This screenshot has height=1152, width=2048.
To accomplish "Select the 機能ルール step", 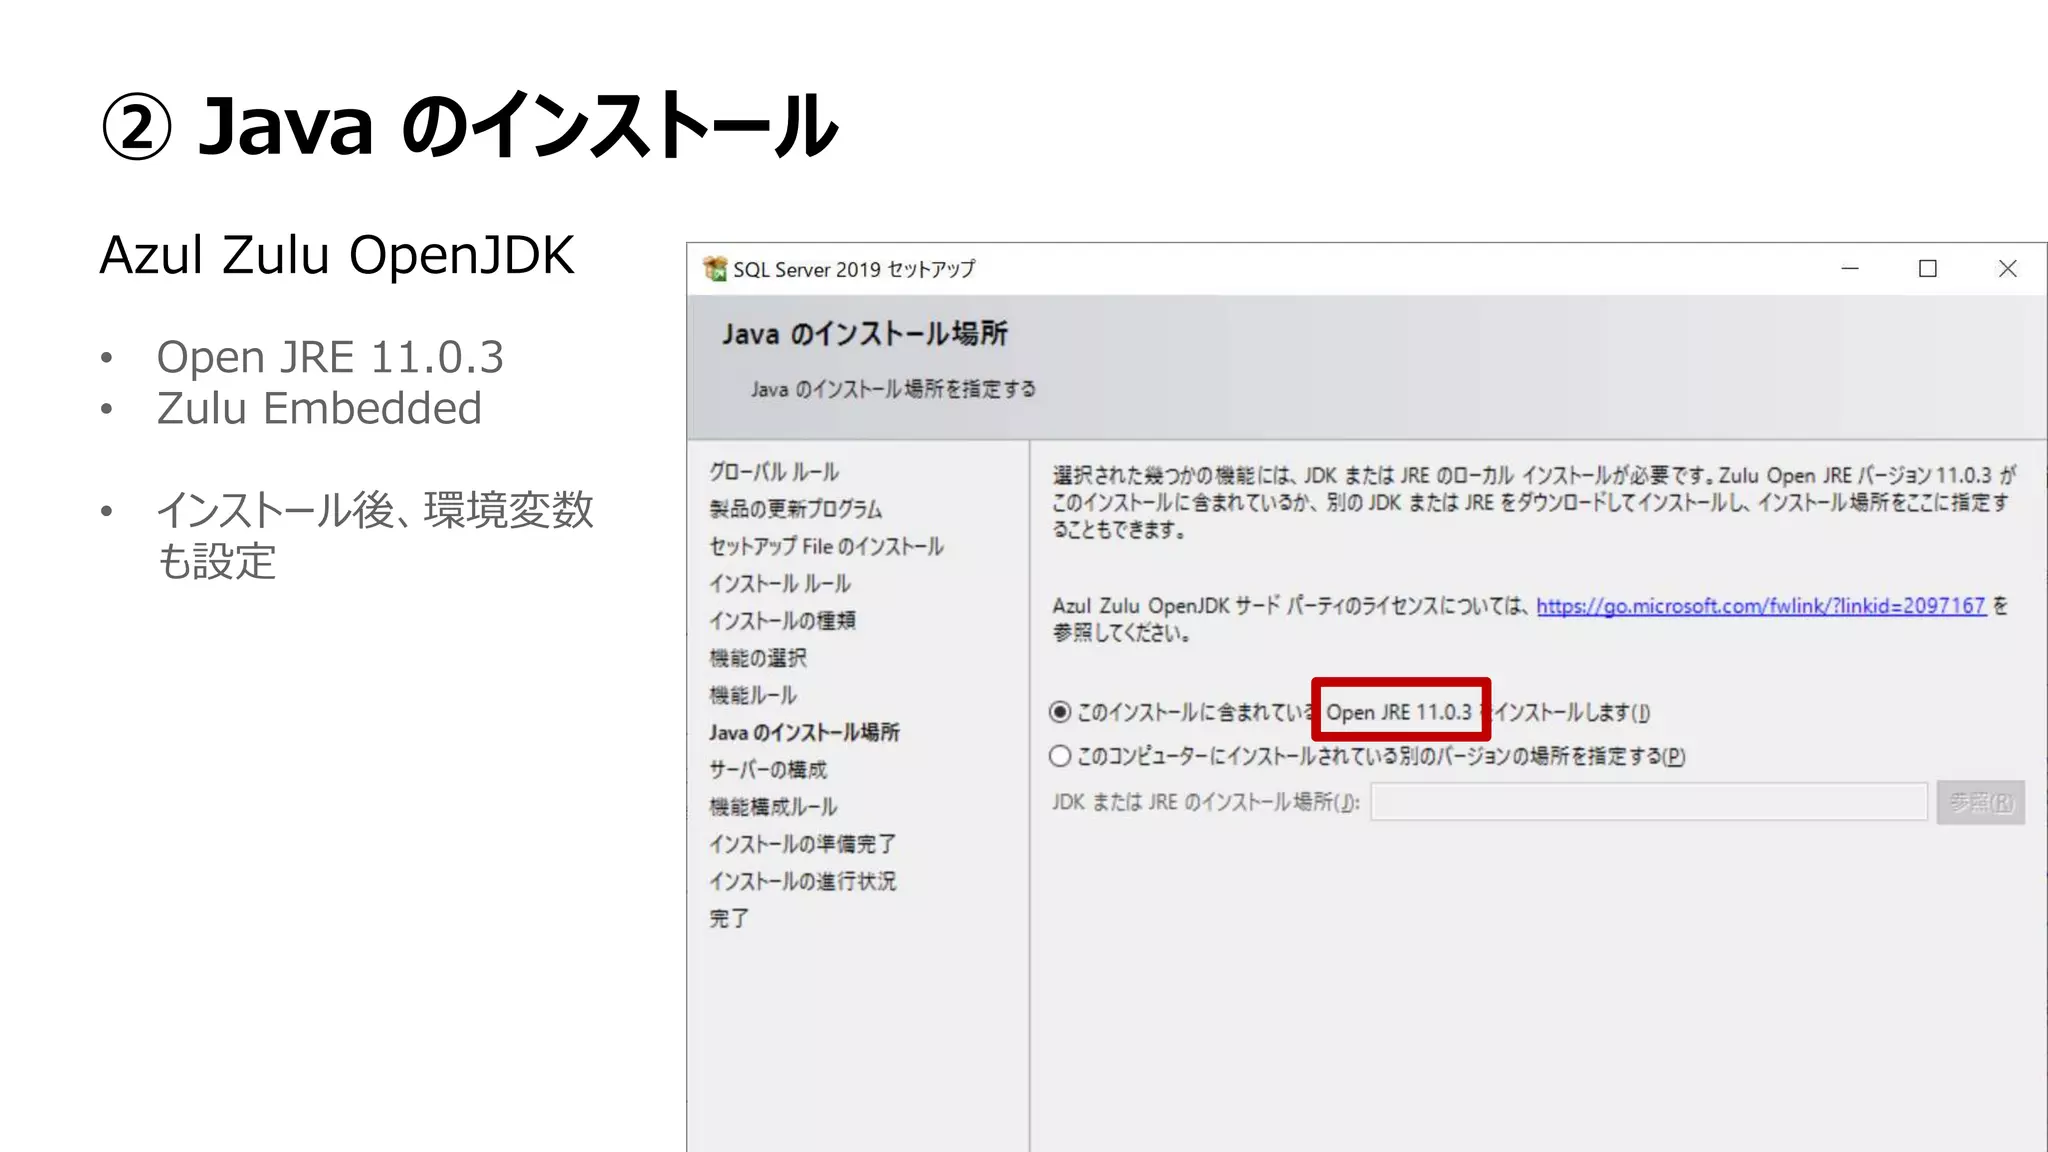I will click(x=753, y=695).
